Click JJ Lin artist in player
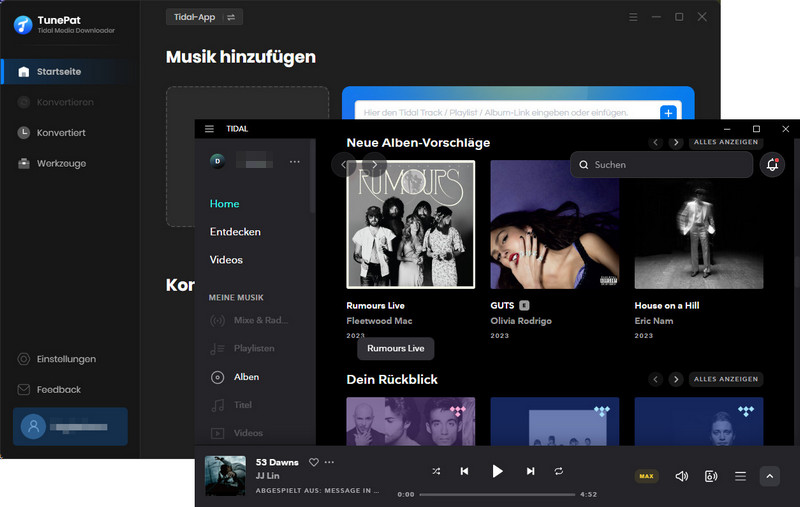 tap(267, 476)
